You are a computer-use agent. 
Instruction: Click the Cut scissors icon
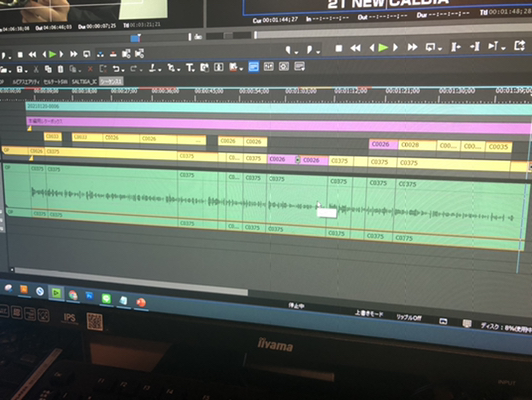(36, 70)
